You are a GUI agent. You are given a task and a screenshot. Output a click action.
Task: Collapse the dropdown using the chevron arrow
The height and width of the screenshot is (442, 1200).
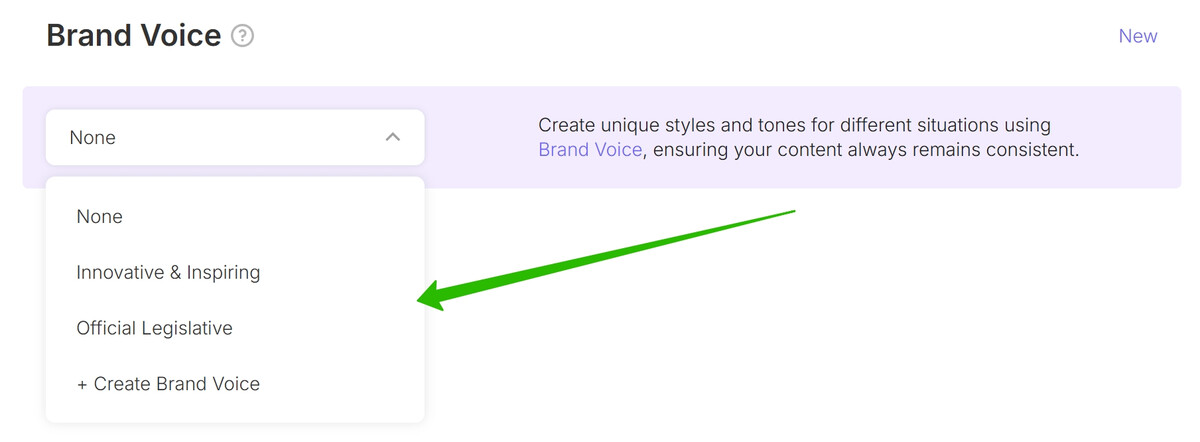pyautogui.click(x=393, y=137)
